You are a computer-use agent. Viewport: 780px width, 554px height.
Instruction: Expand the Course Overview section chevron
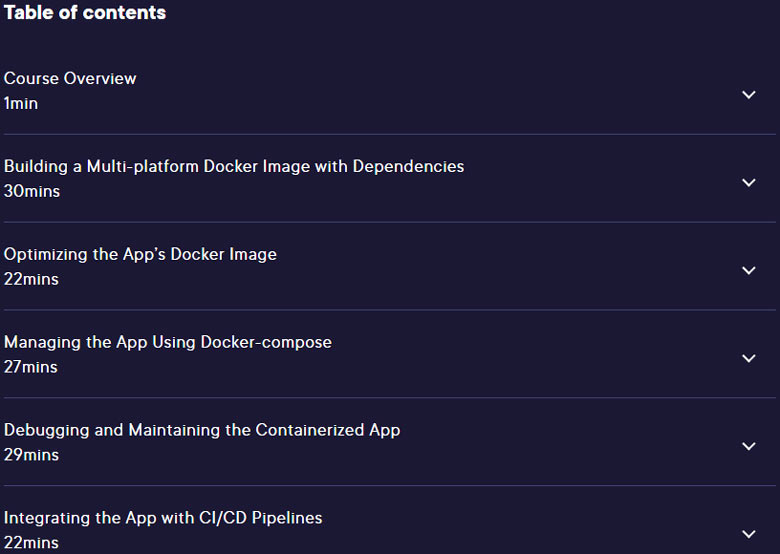(749, 94)
